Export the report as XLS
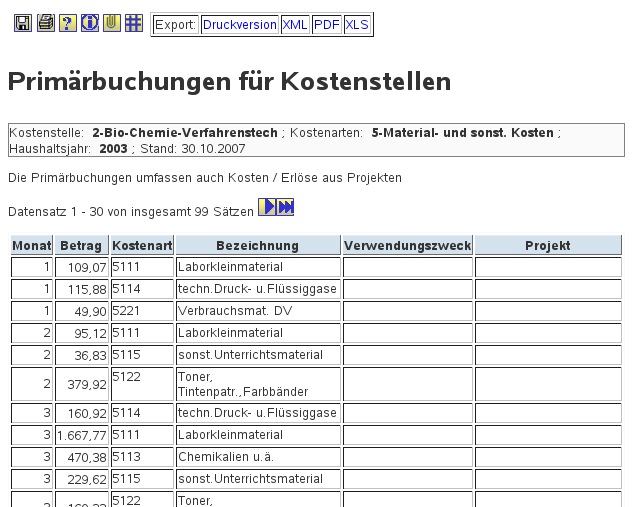Image resolution: width=633 pixels, height=507 pixels. click(357, 25)
